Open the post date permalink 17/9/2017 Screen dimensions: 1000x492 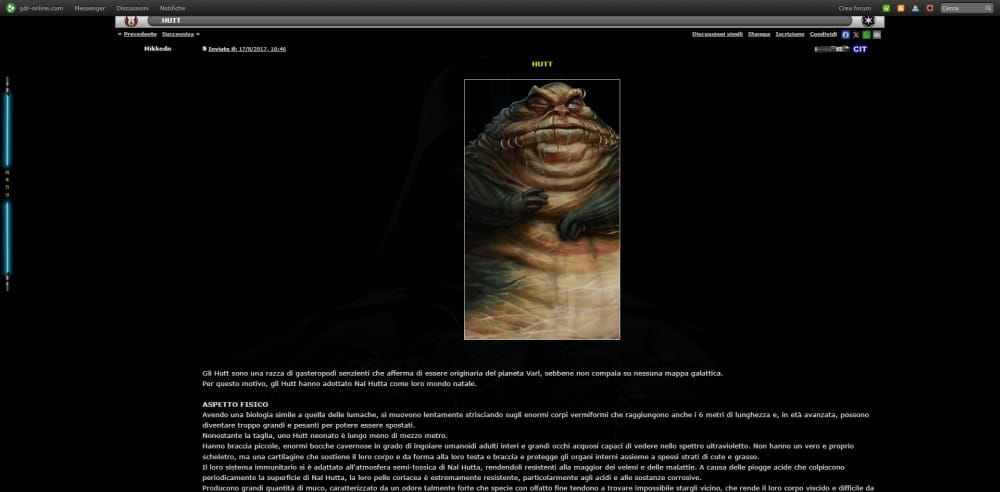247,49
